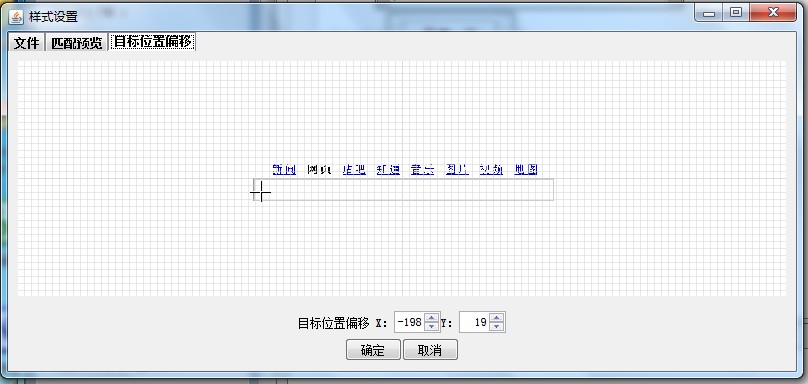Click the Java icon in title bar
This screenshot has width=808, height=384.
pos(16,16)
